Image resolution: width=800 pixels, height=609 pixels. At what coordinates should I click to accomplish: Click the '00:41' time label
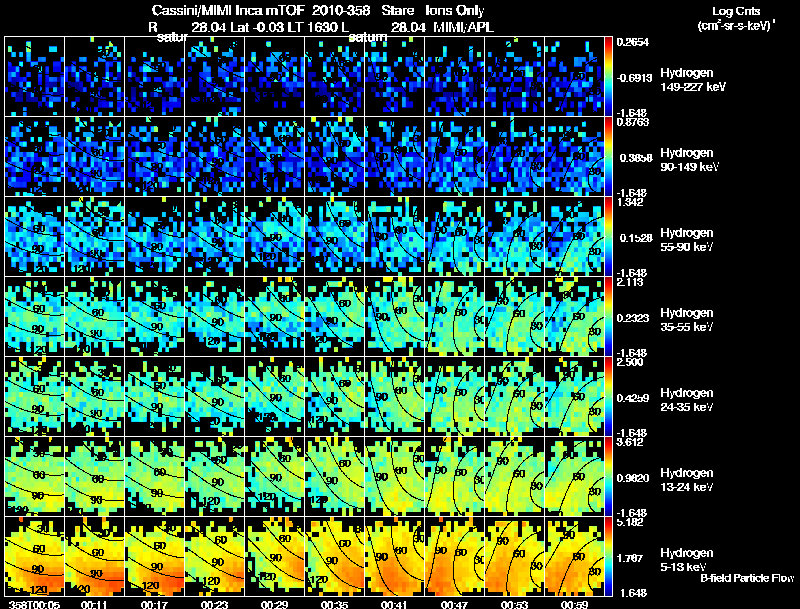[x=394, y=604]
